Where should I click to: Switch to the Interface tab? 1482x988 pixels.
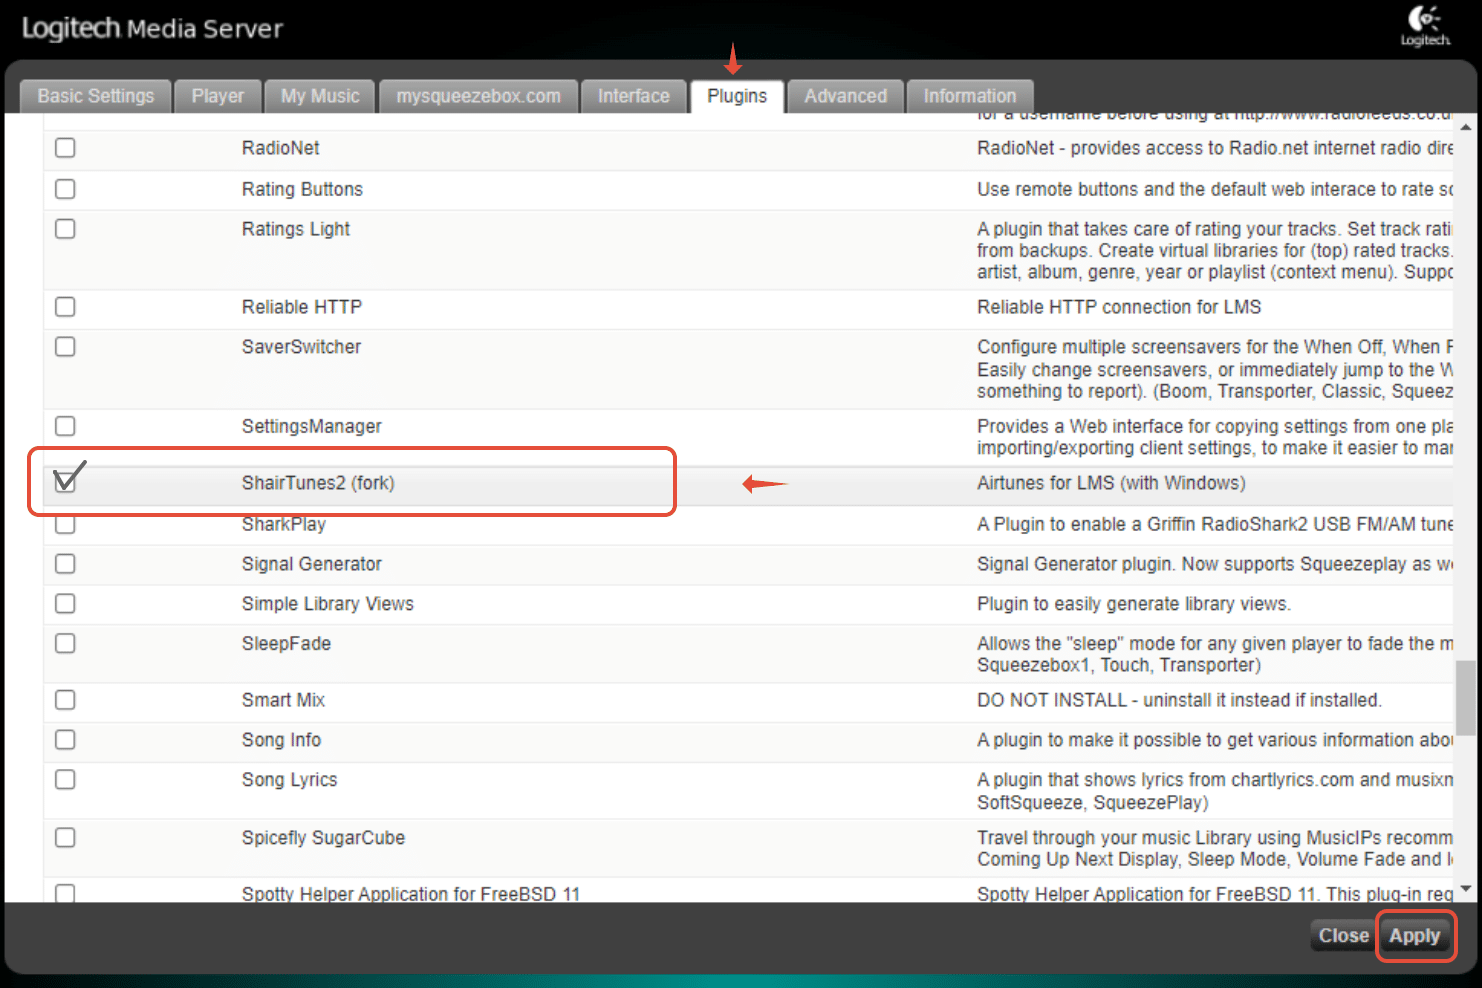point(634,96)
